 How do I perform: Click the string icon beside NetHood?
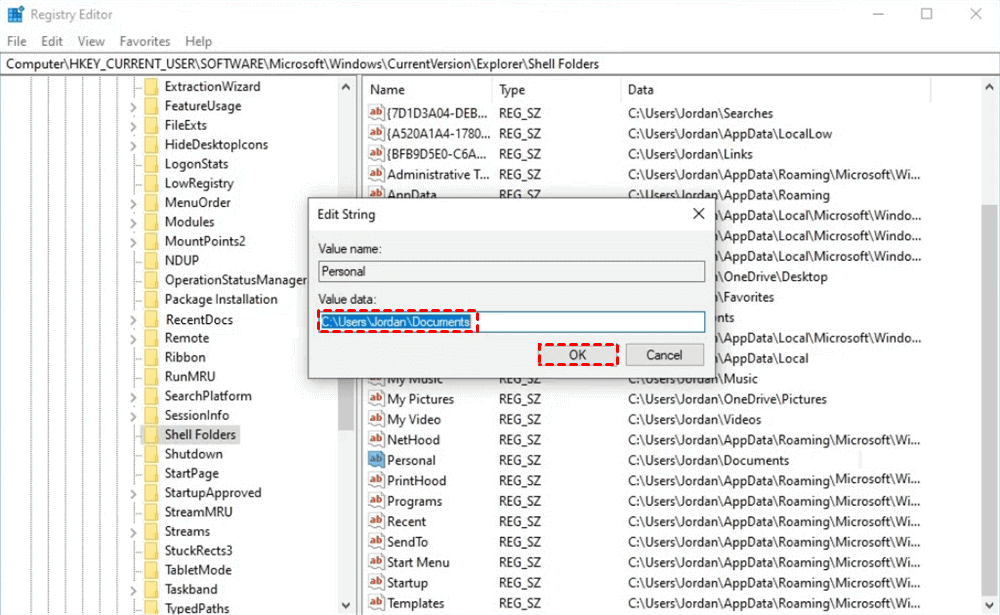point(376,440)
